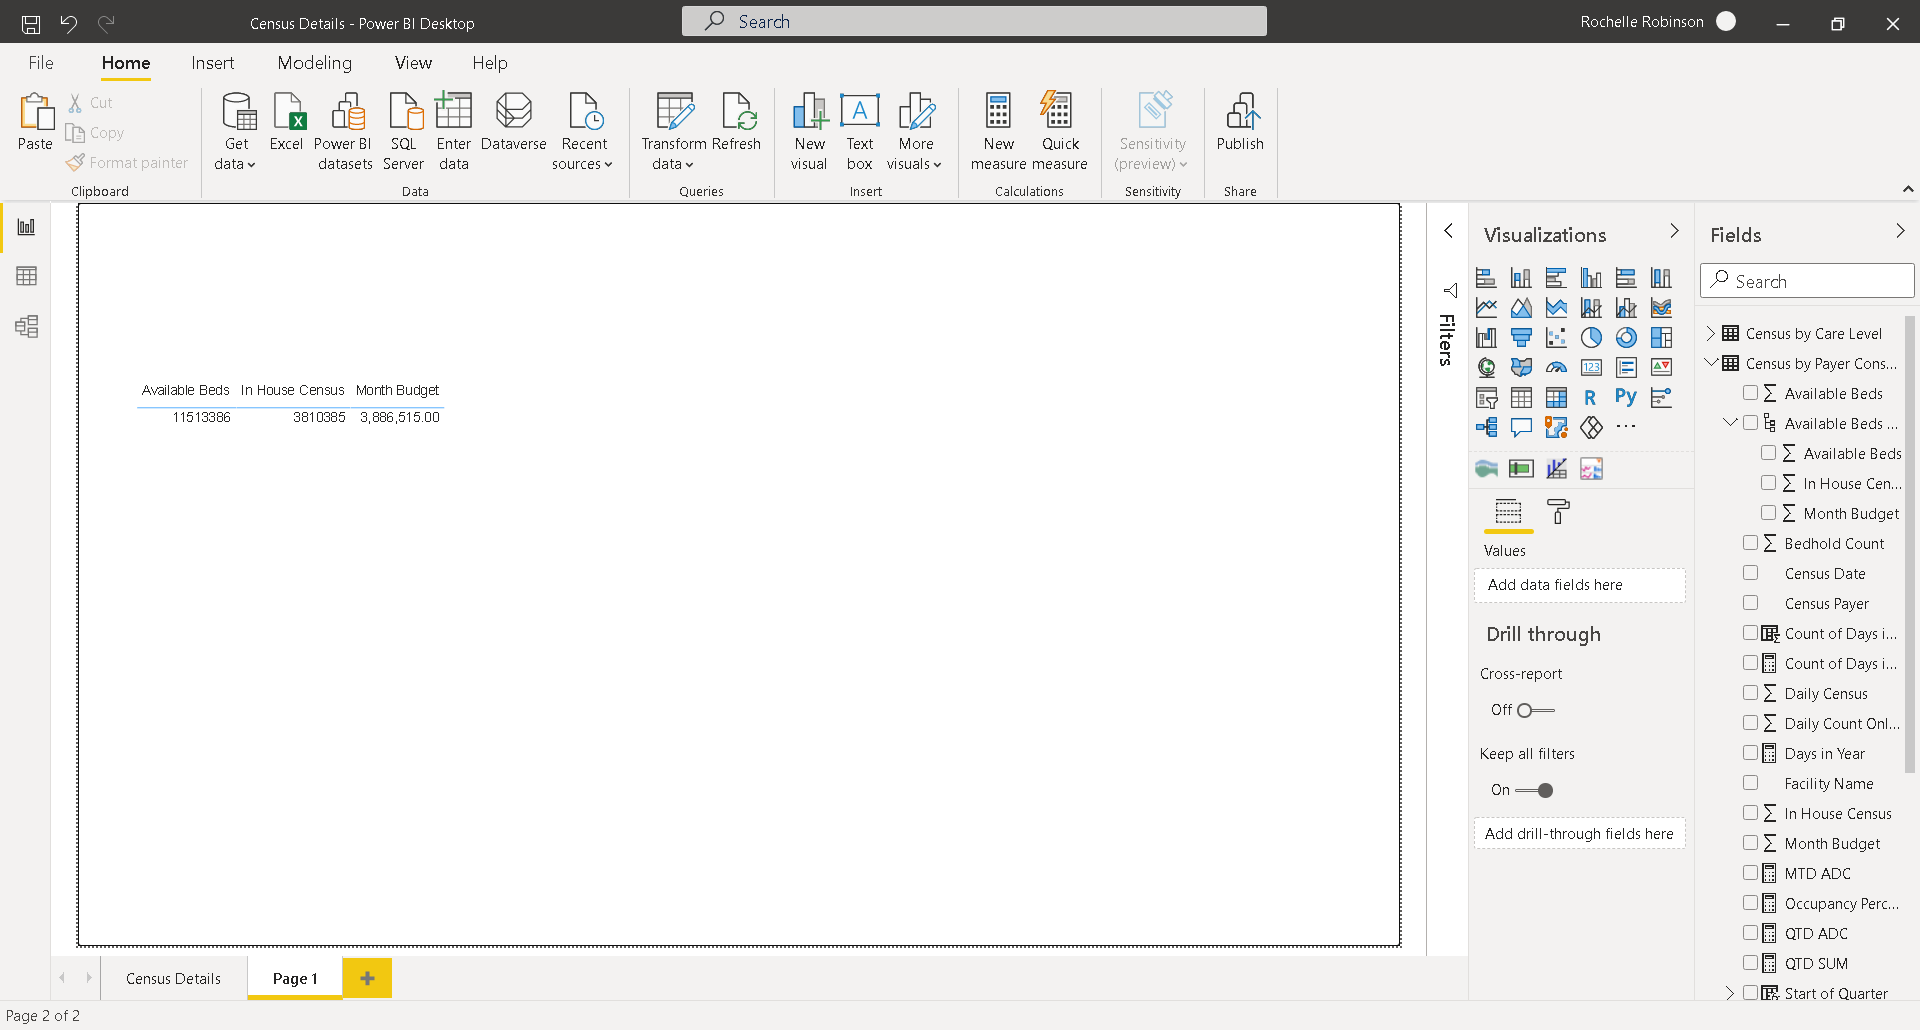1920x1030 pixels.
Task: Add a new report page
Action: point(367,979)
